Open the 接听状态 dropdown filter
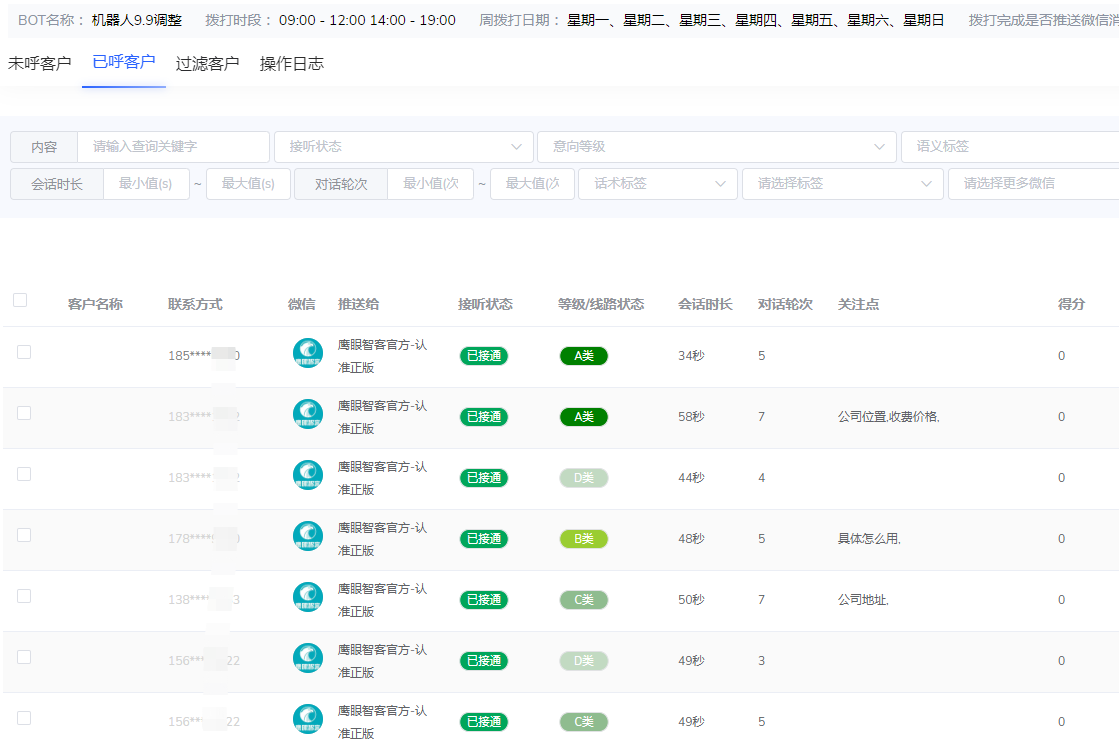The width and height of the screenshot is (1119, 756). point(404,146)
